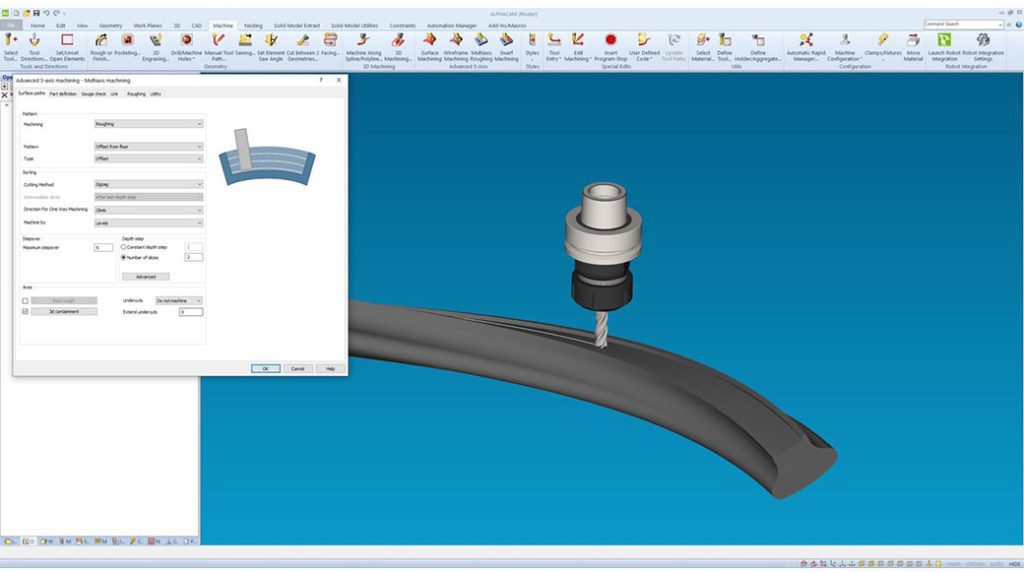The height and width of the screenshot is (573, 1024).
Task: Choose the Drill/Machine Holes tool
Action: click(185, 40)
